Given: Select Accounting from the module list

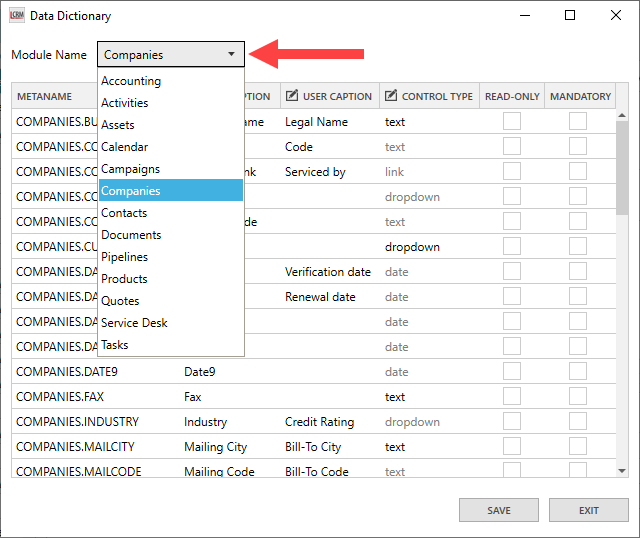Looking at the screenshot, I should [x=131, y=81].
